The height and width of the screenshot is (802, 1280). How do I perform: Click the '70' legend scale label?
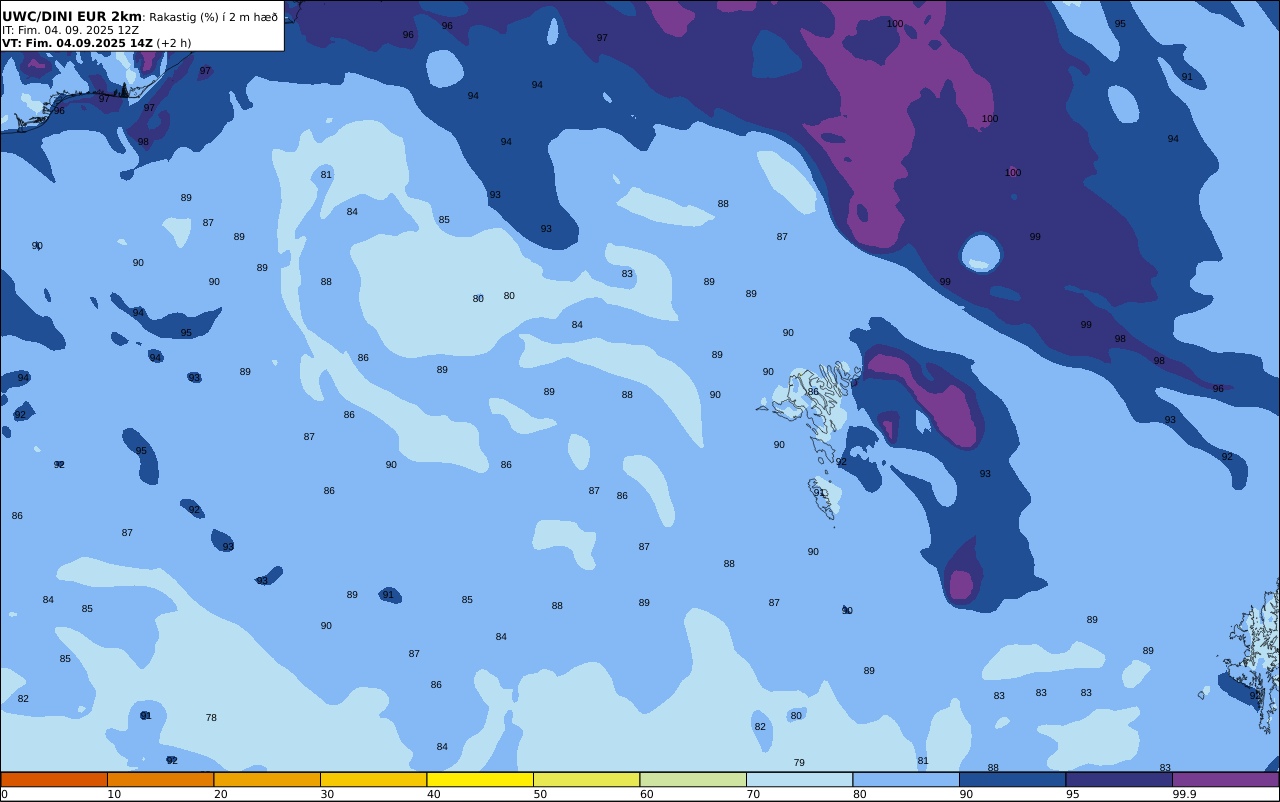[x=753, y=794]
